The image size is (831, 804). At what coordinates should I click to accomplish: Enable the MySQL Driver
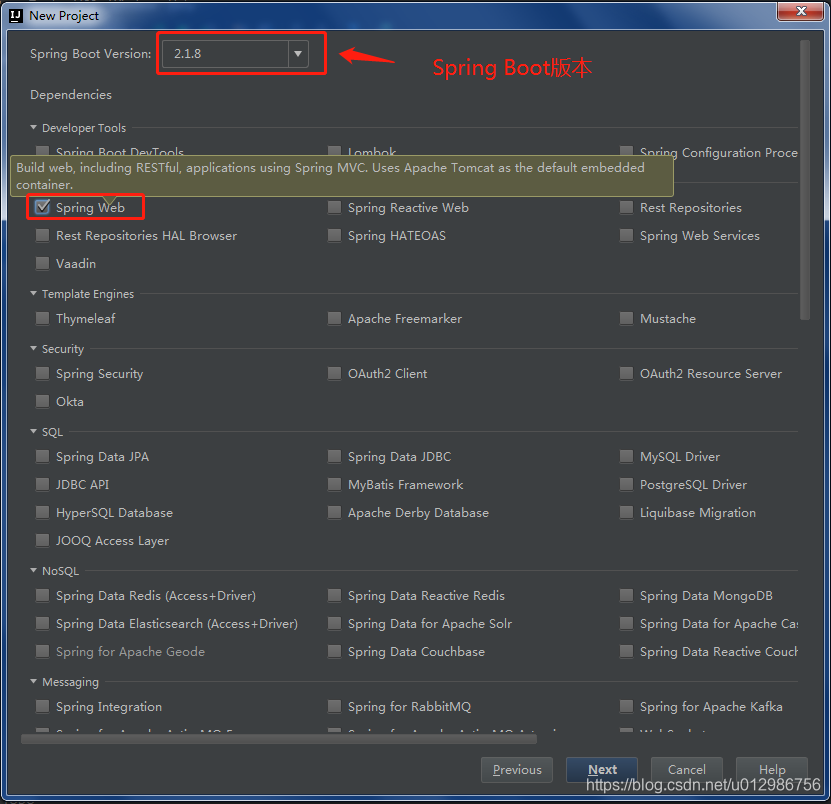click(626, 457)
